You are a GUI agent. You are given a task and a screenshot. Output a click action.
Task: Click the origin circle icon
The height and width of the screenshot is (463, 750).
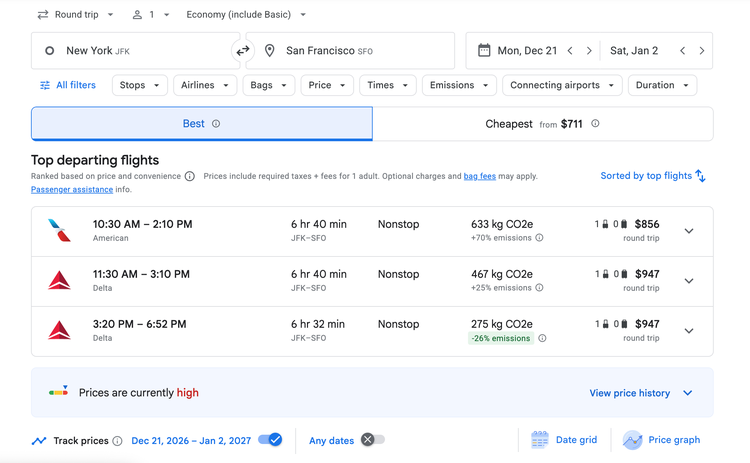click(x=49, y=51)
